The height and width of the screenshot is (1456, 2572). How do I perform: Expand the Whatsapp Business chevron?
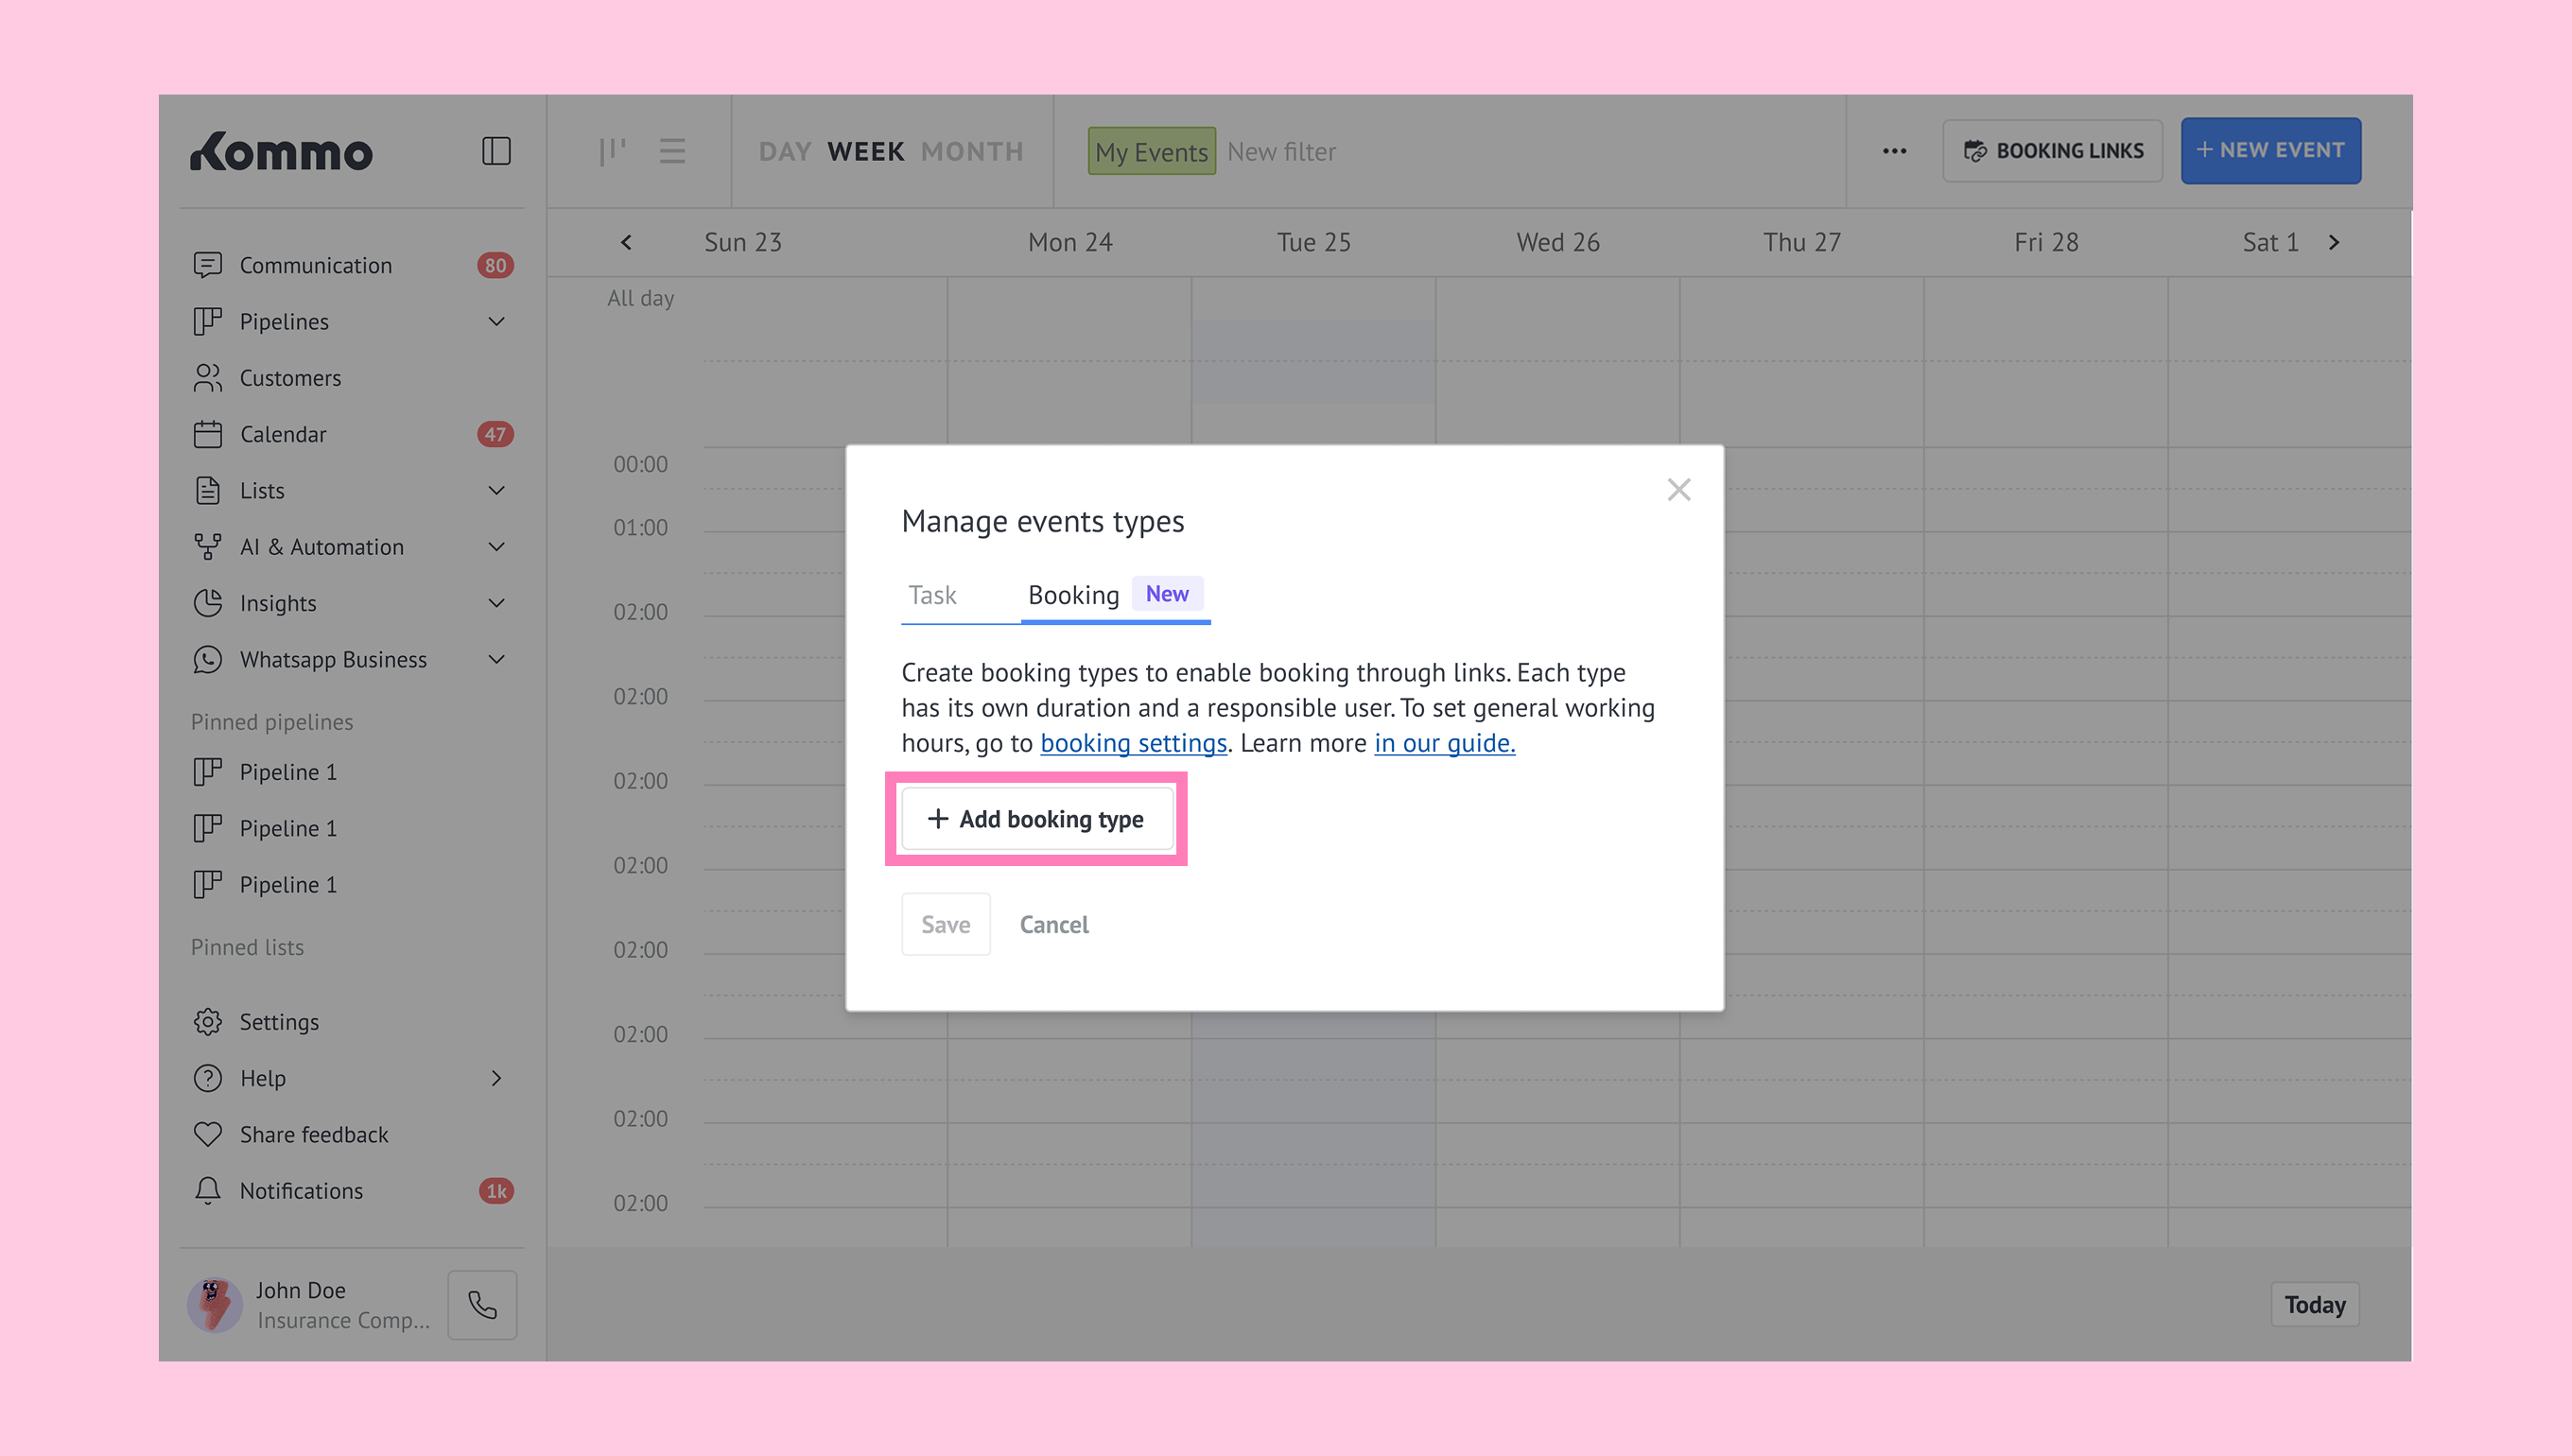pos(496,659)
